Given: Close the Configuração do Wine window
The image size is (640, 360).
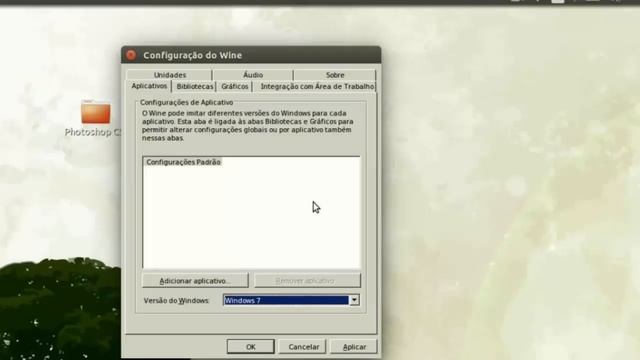Looking at the screenshot, I should tap(131, 55).
